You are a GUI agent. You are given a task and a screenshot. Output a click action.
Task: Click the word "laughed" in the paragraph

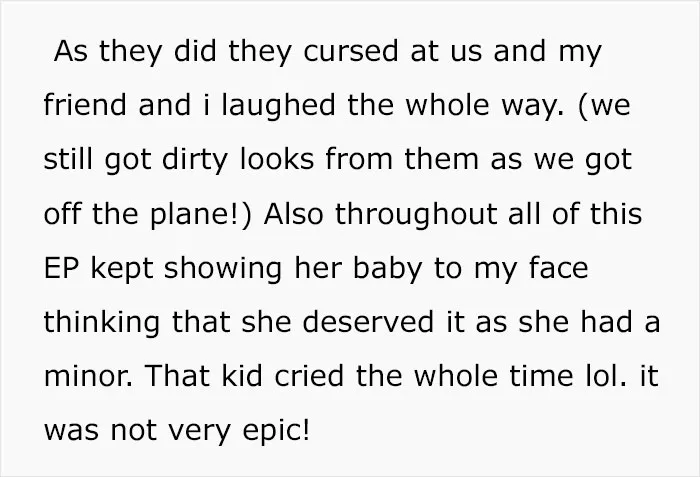(278, 105)
